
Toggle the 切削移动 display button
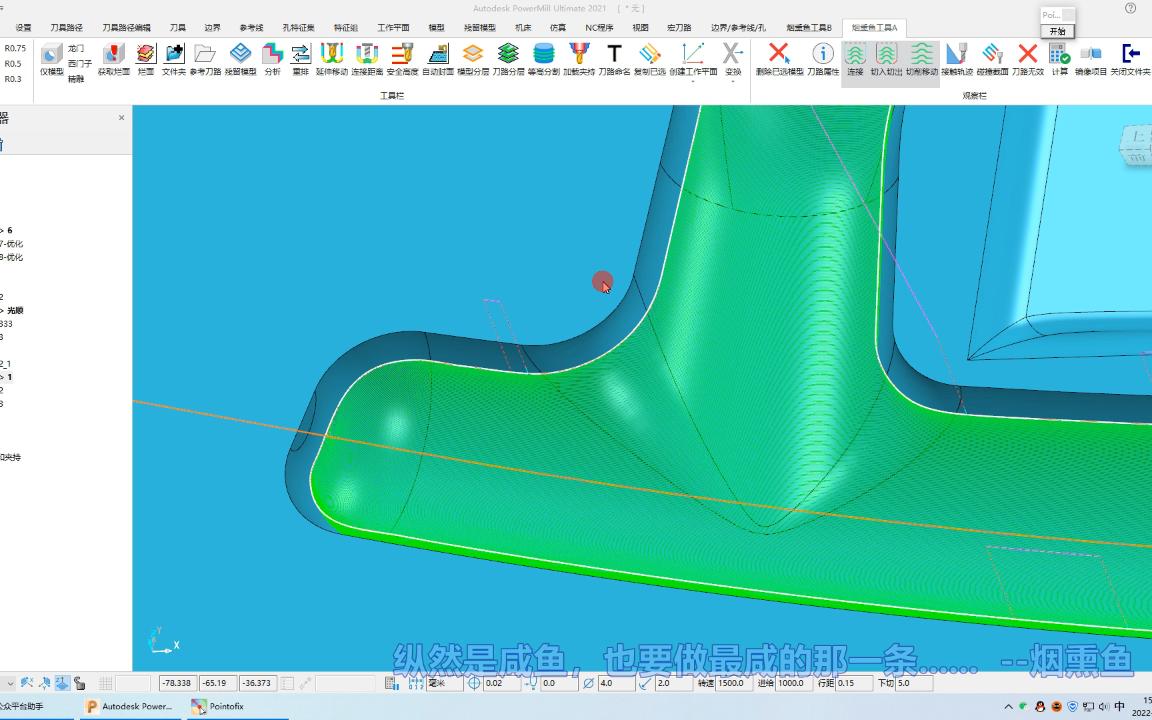pyautogui.click(x=921, y=59)
